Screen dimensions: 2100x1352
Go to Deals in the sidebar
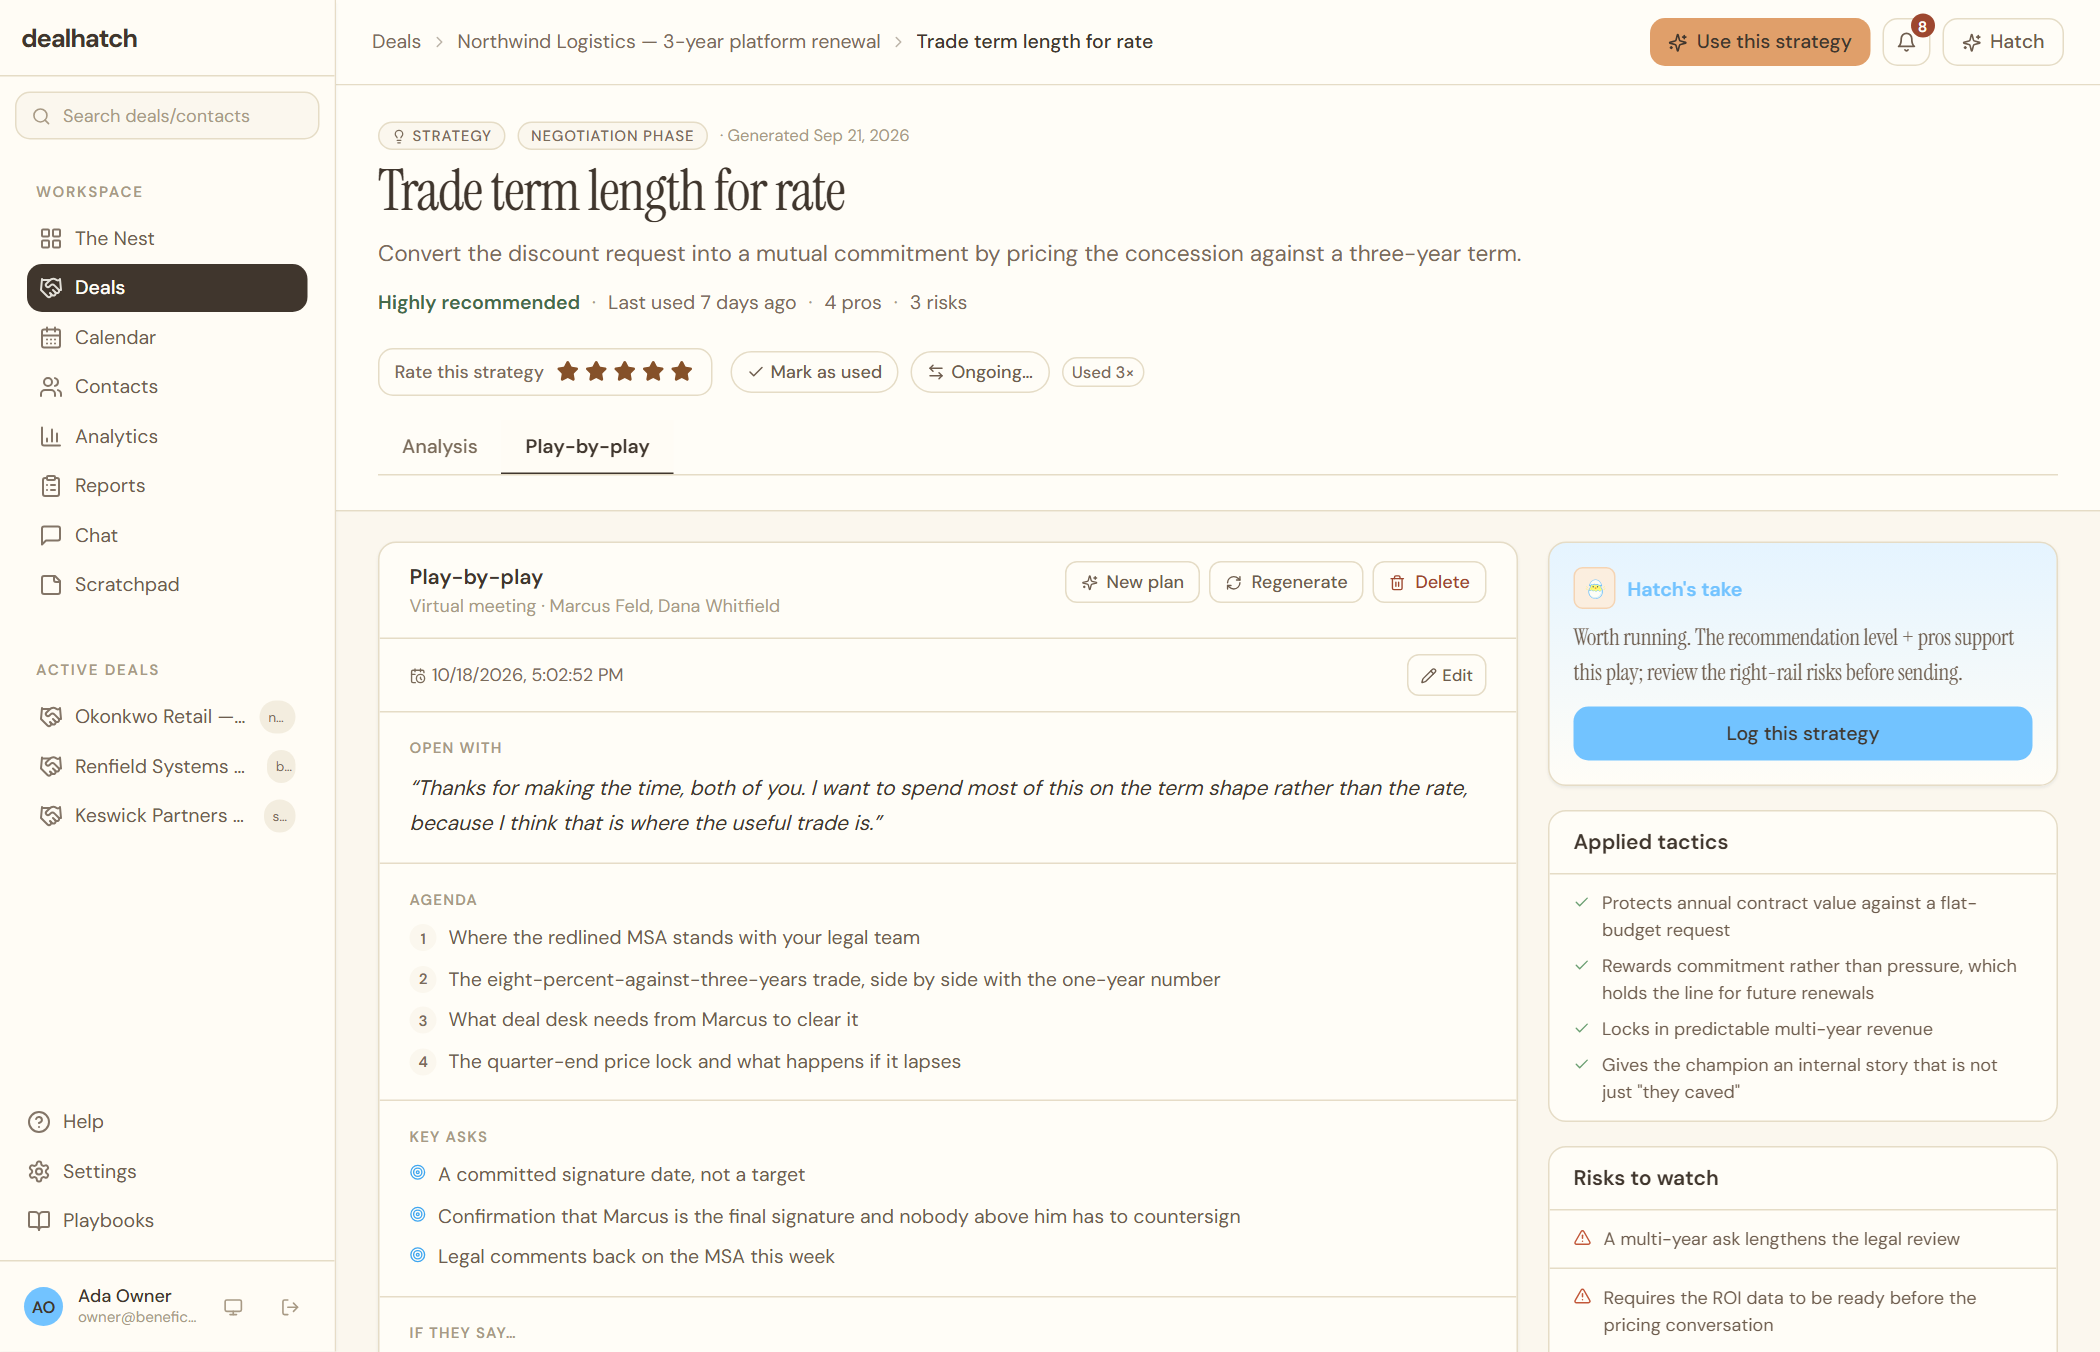pyautogui.click(x=167, y=288)
